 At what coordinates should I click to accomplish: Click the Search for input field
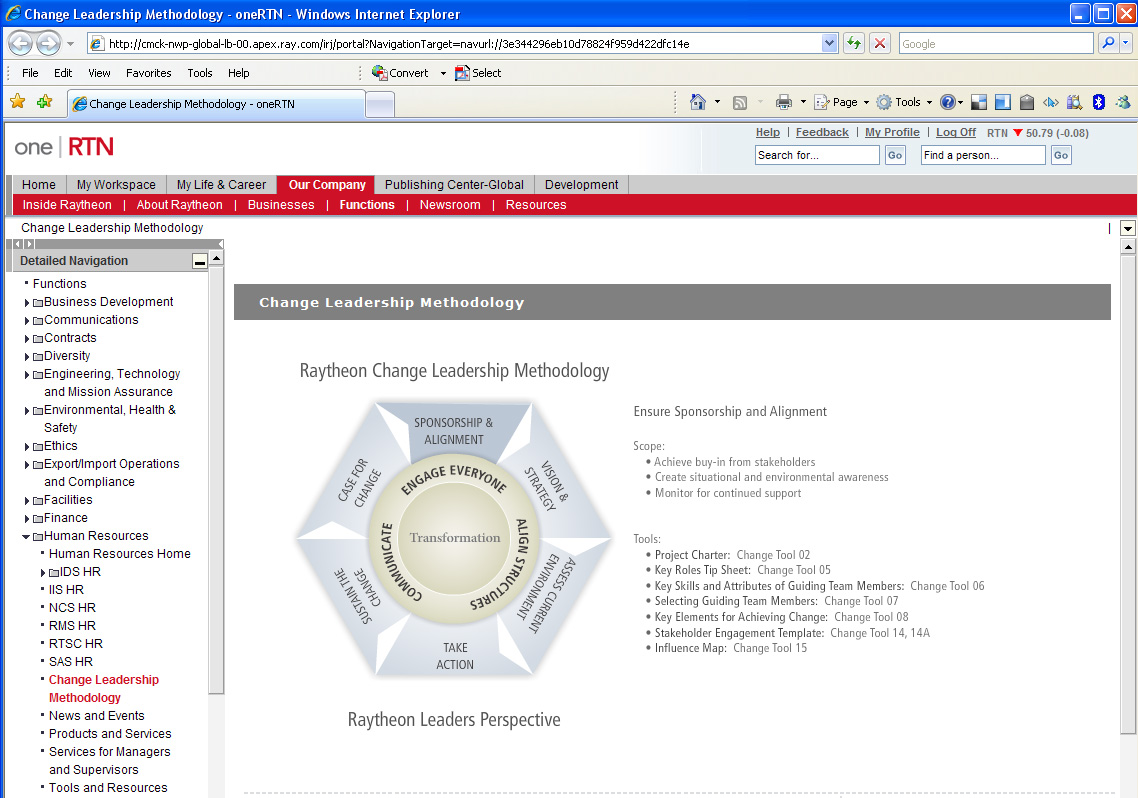coord(817,155)
